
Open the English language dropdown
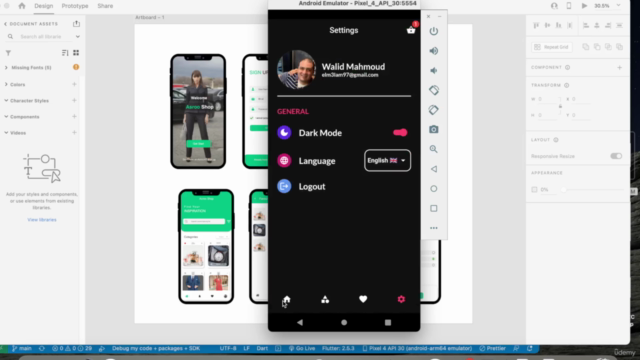(387, 160)
